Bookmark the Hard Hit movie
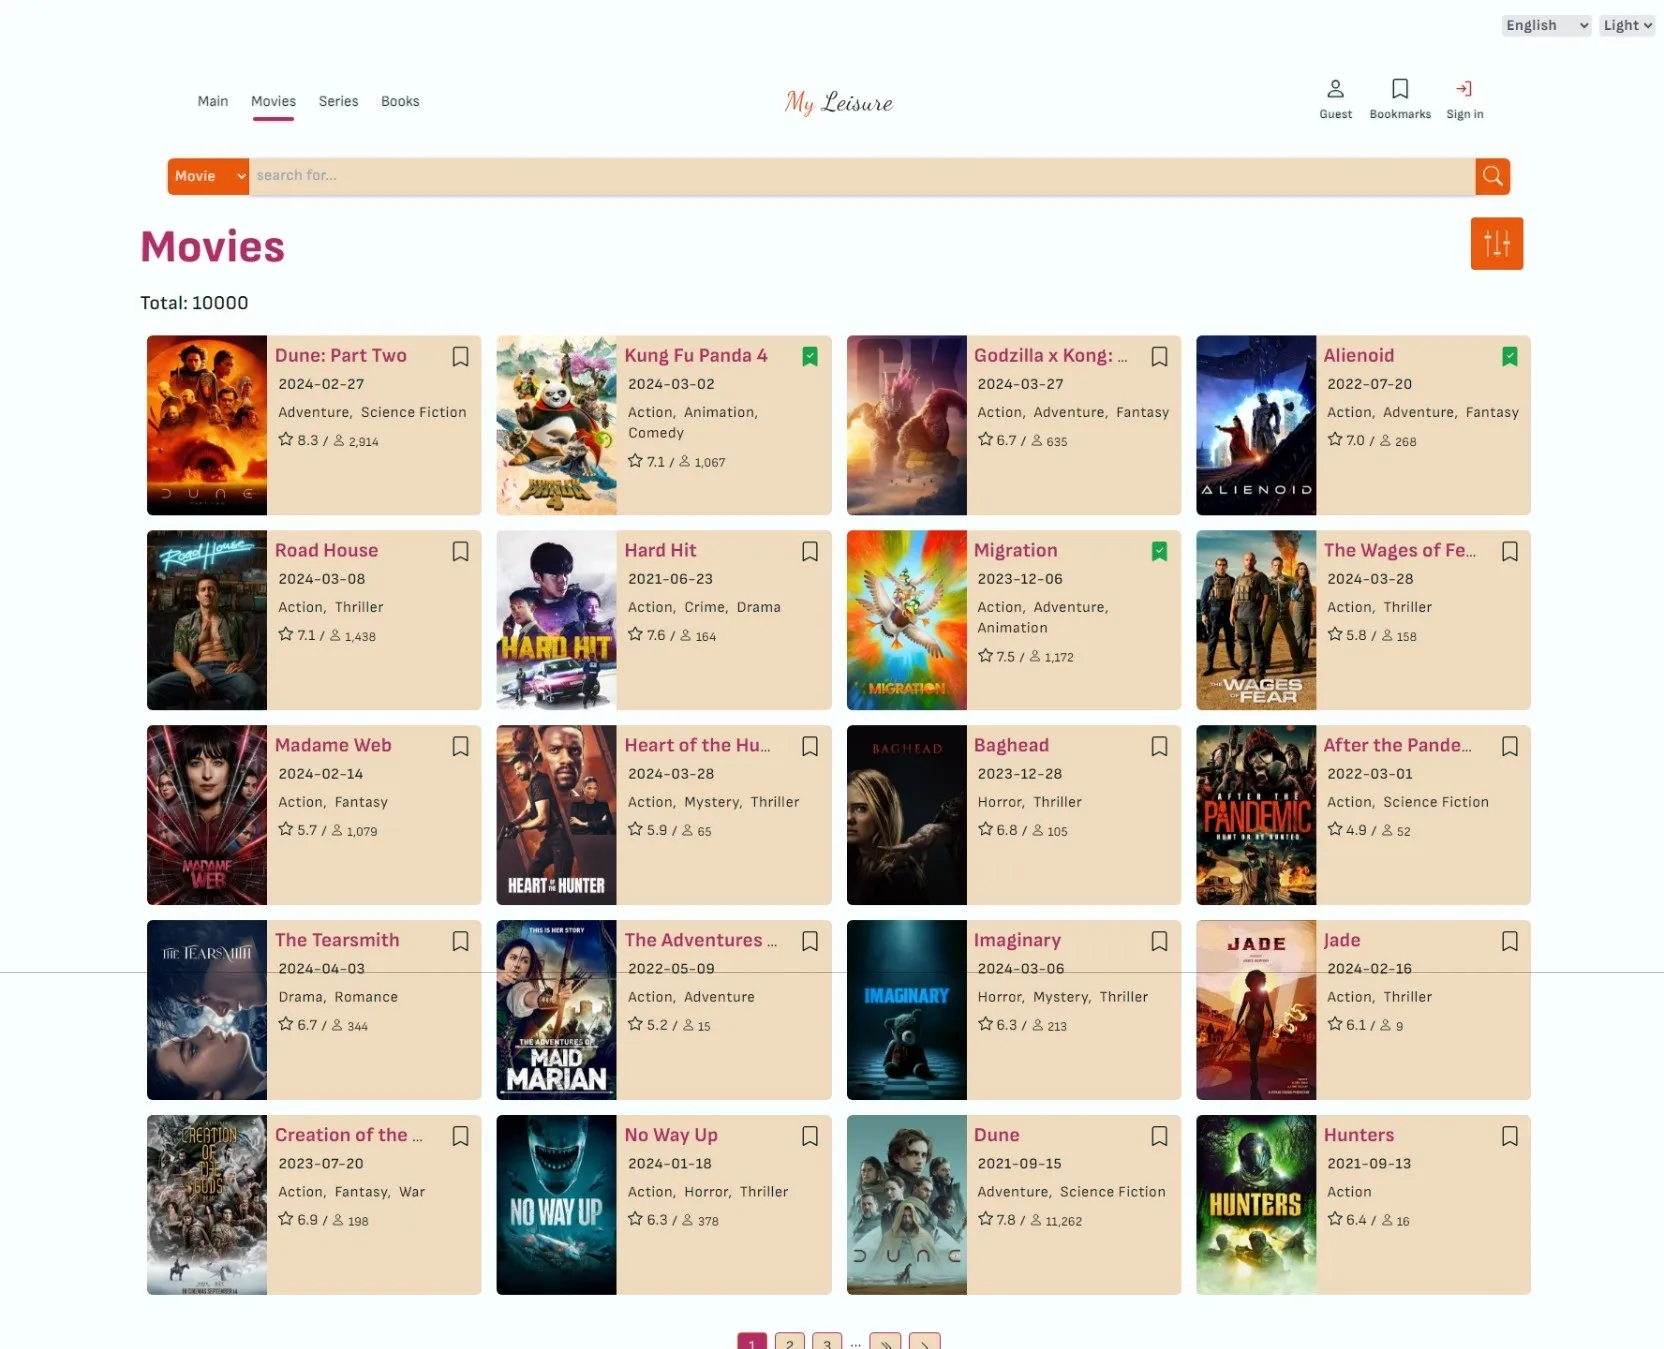 tap(810, 551)
